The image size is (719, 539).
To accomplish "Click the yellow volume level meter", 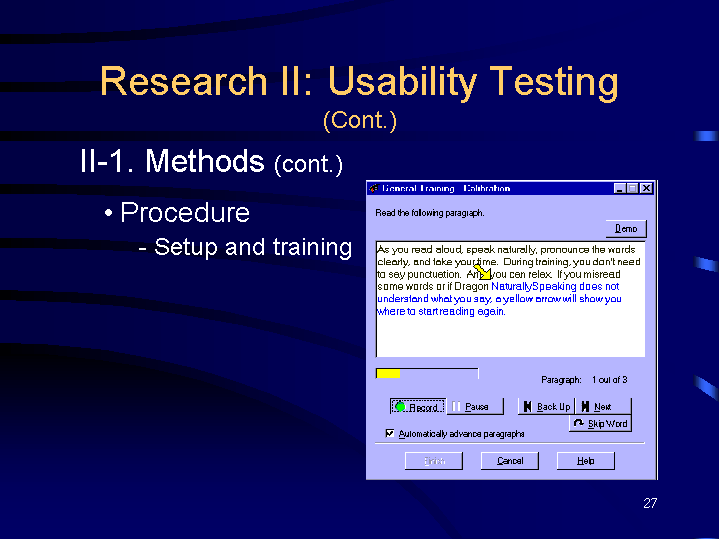I will click(388, 374).
